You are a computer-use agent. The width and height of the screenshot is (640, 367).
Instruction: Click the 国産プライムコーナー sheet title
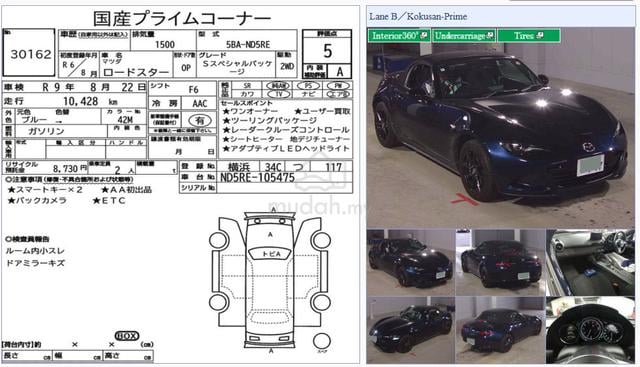[x=182, y=18]
